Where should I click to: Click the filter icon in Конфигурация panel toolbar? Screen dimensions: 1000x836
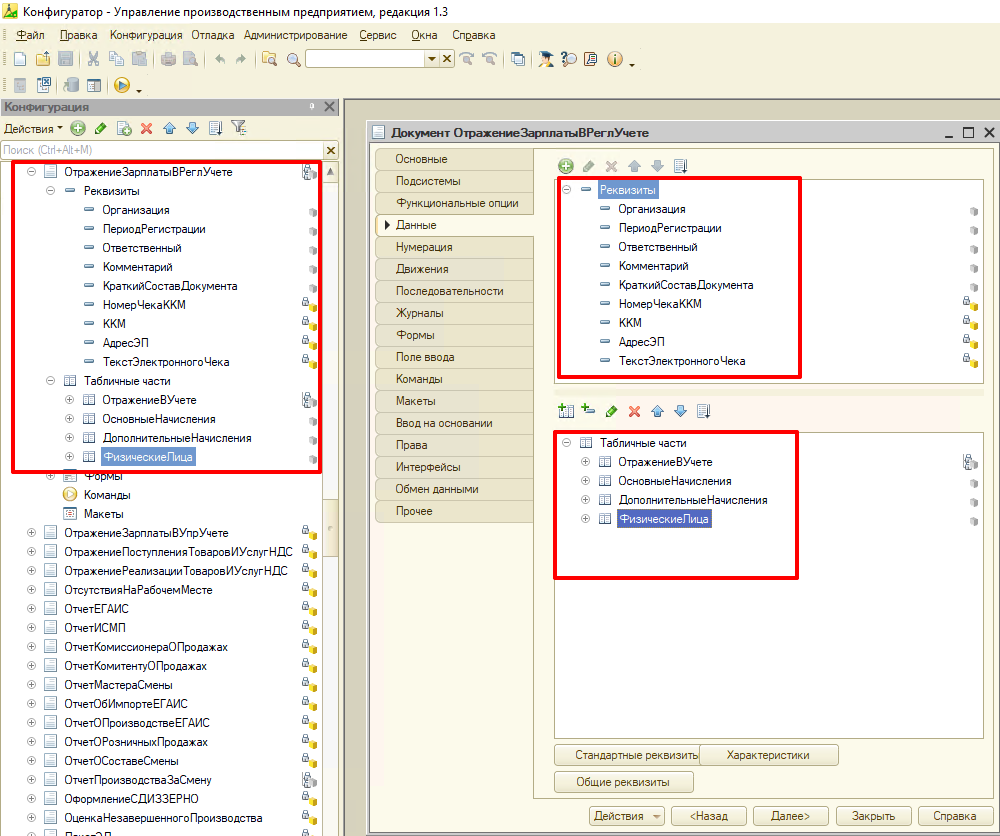click(x=238, y=128)
